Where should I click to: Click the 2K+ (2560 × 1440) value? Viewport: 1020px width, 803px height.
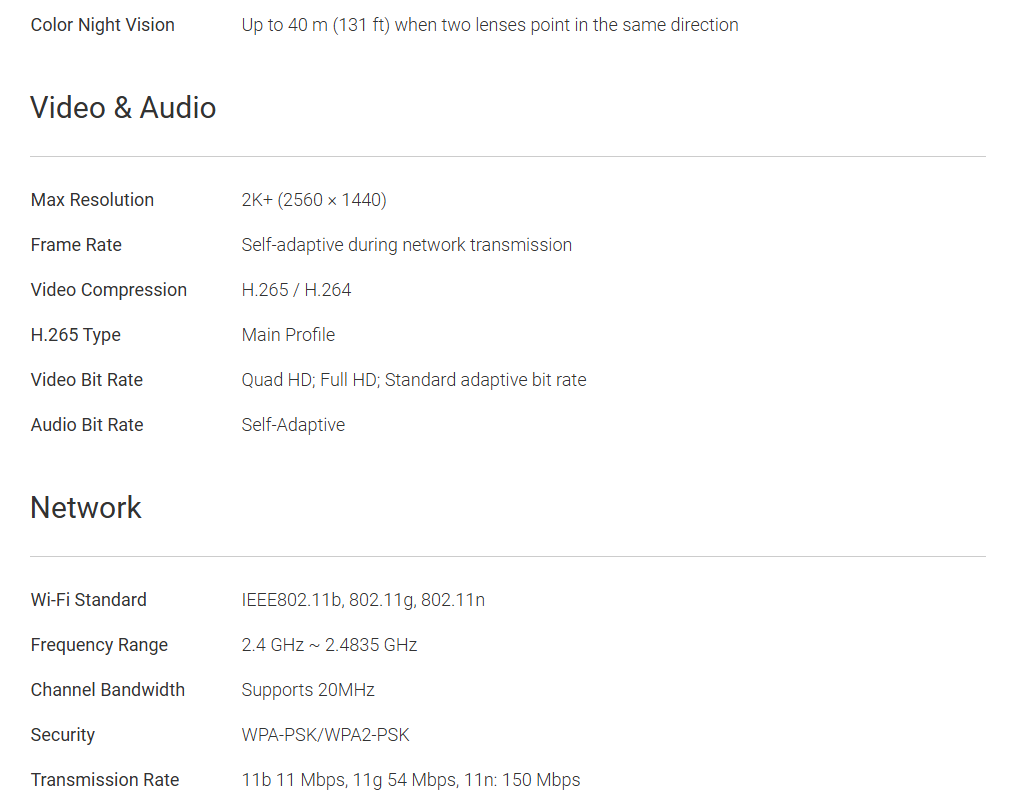313,200
